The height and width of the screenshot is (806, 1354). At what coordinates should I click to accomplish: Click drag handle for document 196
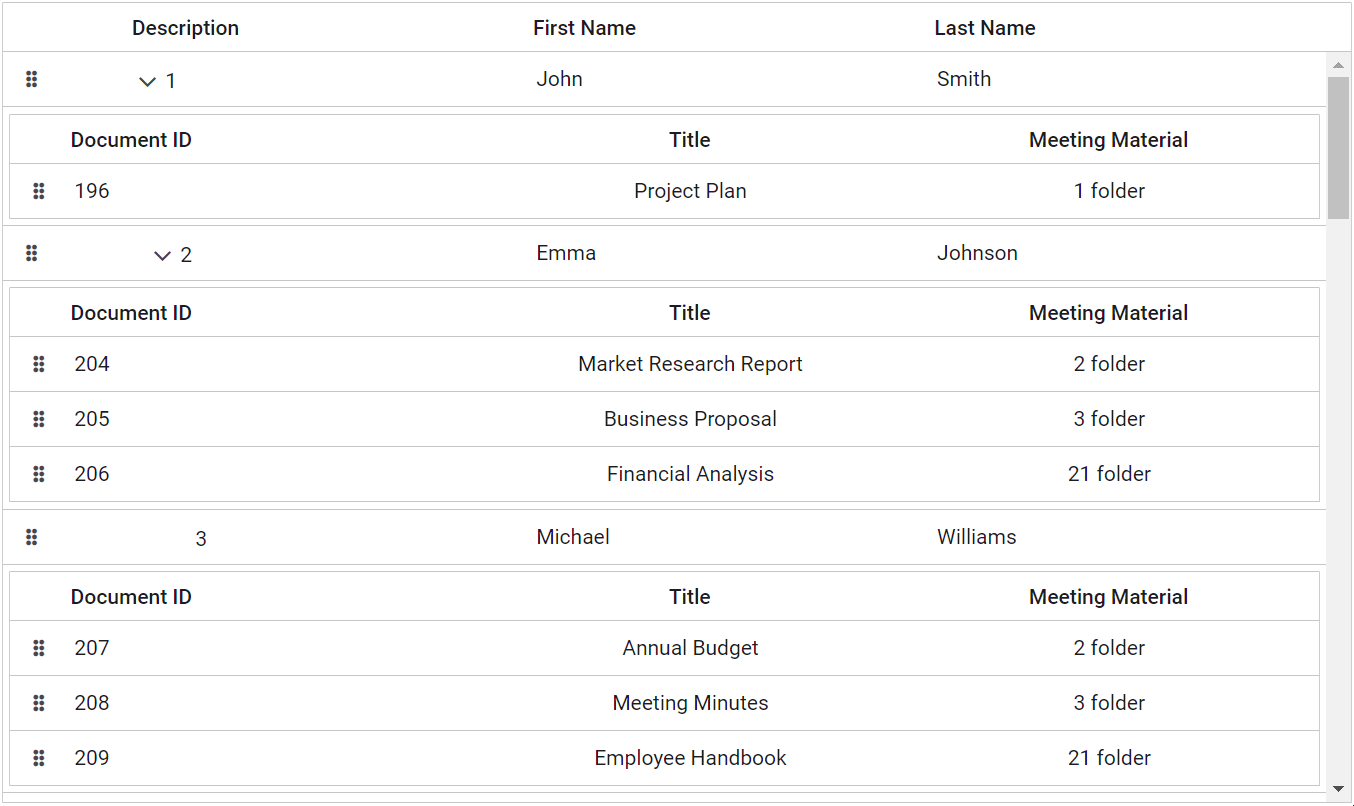tap(39, 191)
